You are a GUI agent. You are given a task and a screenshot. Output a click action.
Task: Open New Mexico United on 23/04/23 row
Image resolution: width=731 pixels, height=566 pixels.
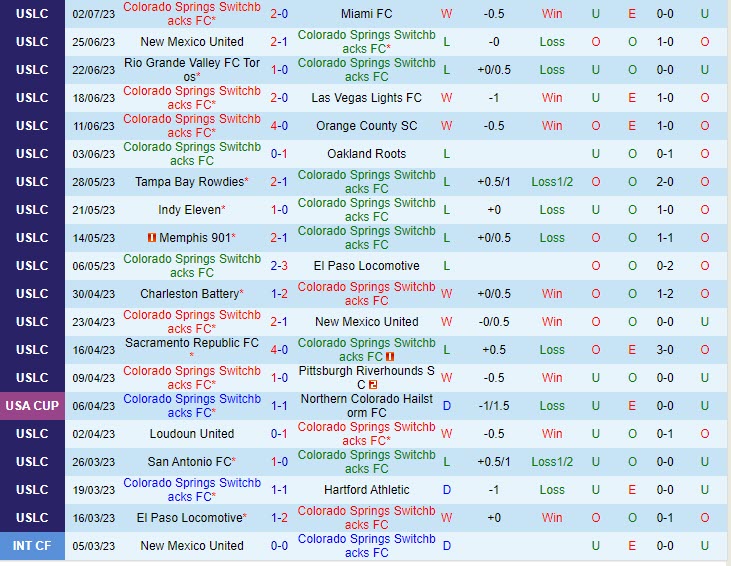[366, 322]
